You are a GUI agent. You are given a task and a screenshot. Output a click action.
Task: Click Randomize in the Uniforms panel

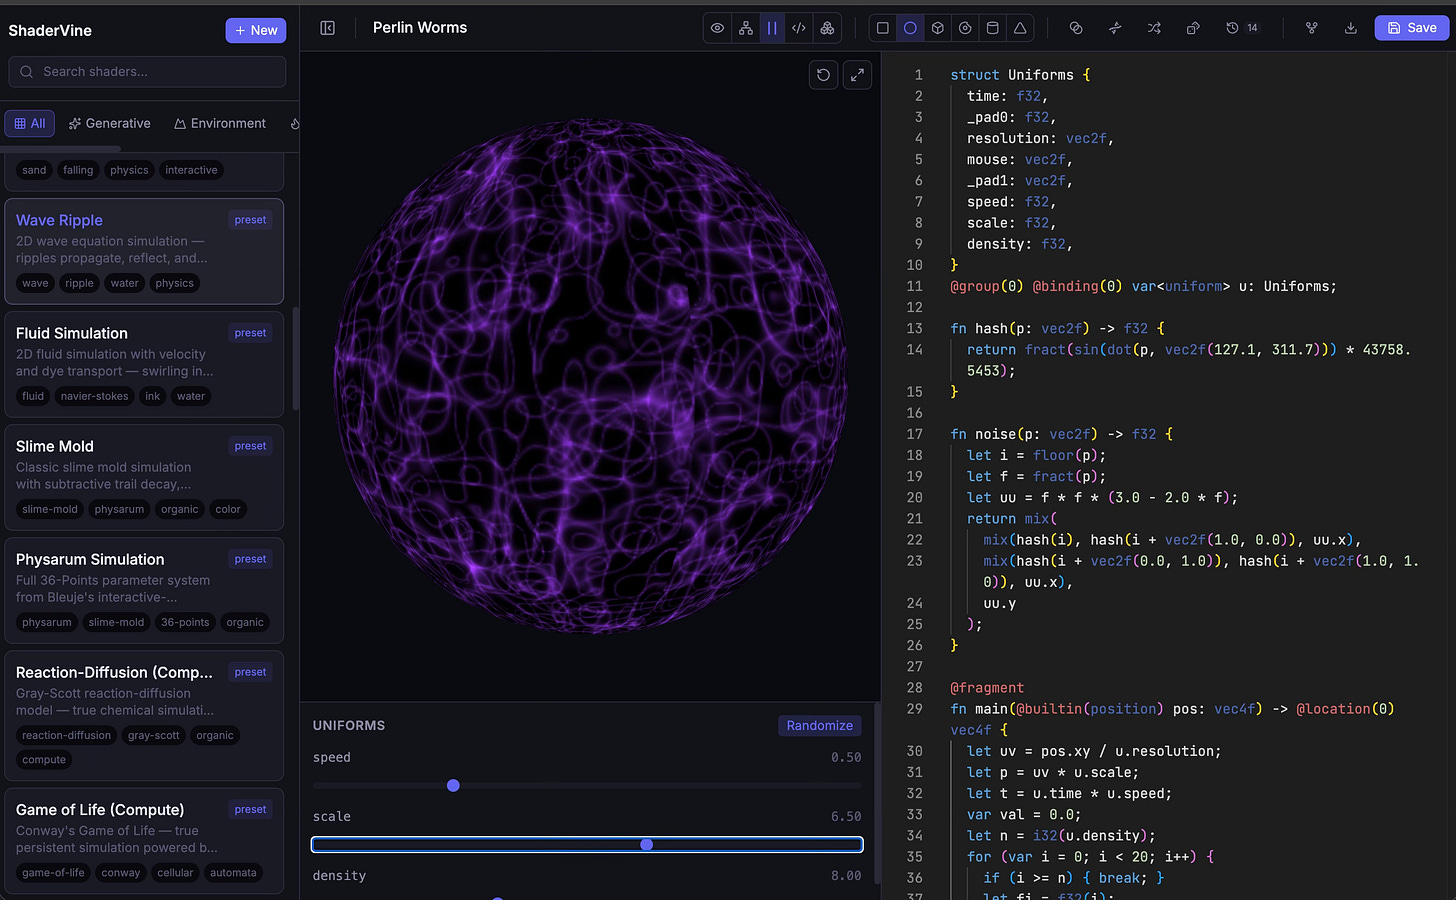point(819,726)
